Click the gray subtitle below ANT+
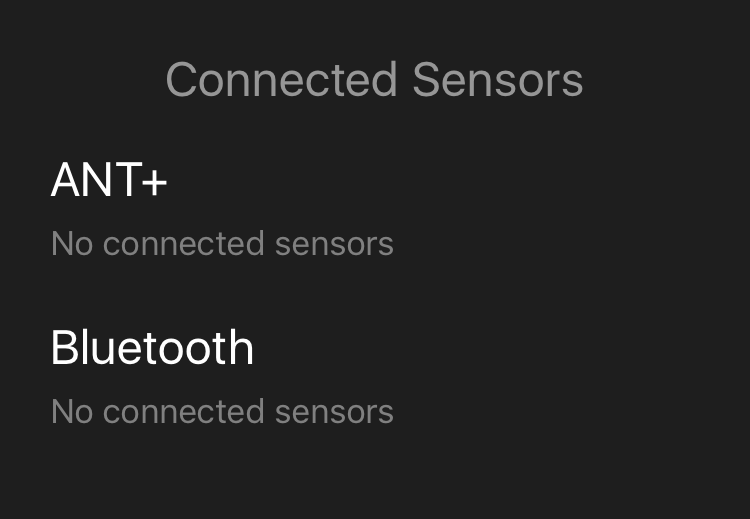The width and height of the screenshot is (750, 519). [222, 243]
